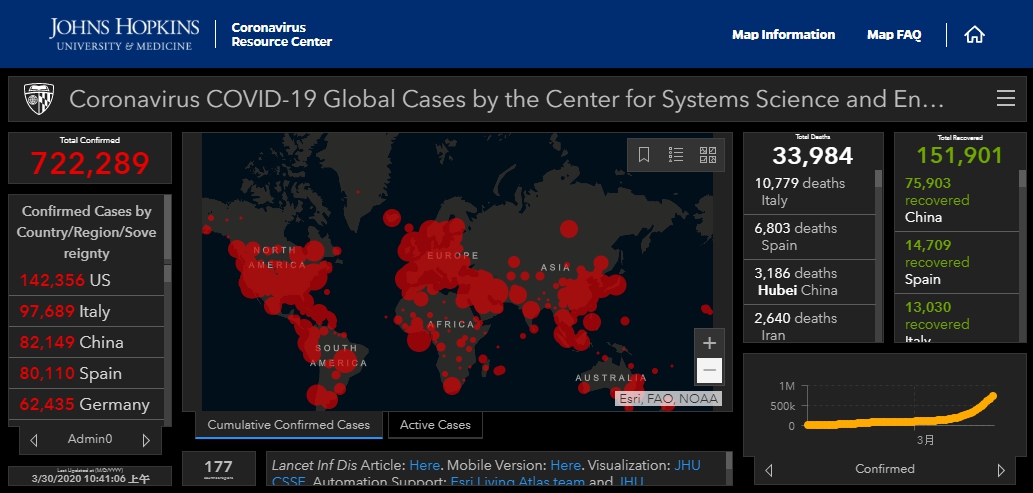
Task: Click the dashboard title text
Action: (x=507, y=100)
